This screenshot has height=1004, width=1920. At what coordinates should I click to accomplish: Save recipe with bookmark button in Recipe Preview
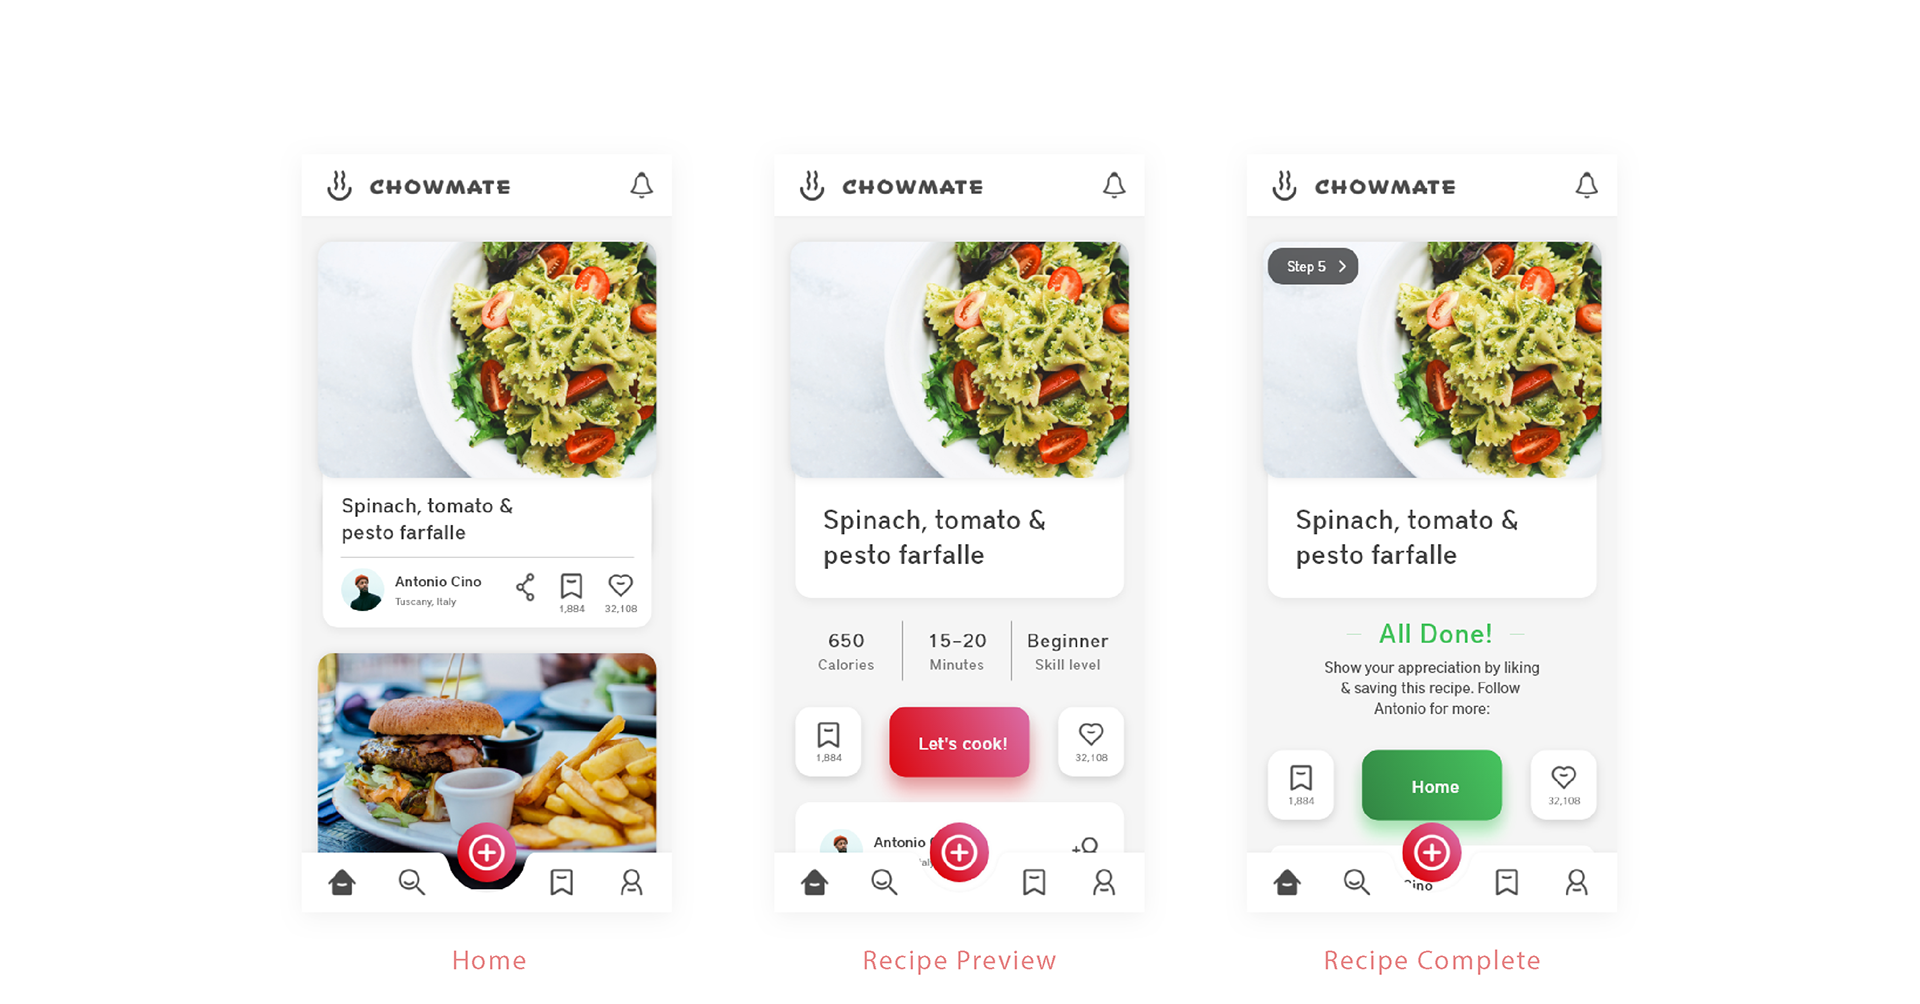(x=828, y=742)
